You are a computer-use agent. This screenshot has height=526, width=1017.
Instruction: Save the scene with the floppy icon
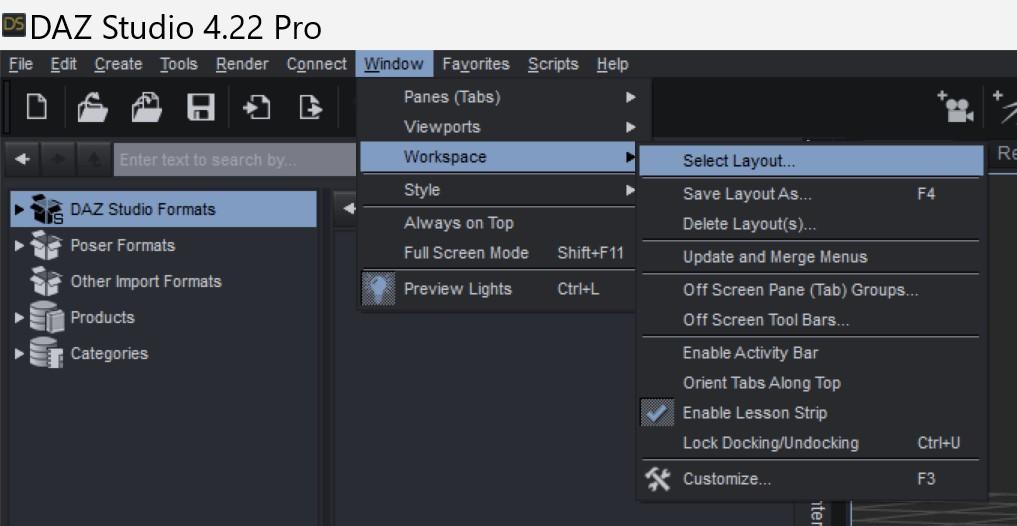click(201, 107)
